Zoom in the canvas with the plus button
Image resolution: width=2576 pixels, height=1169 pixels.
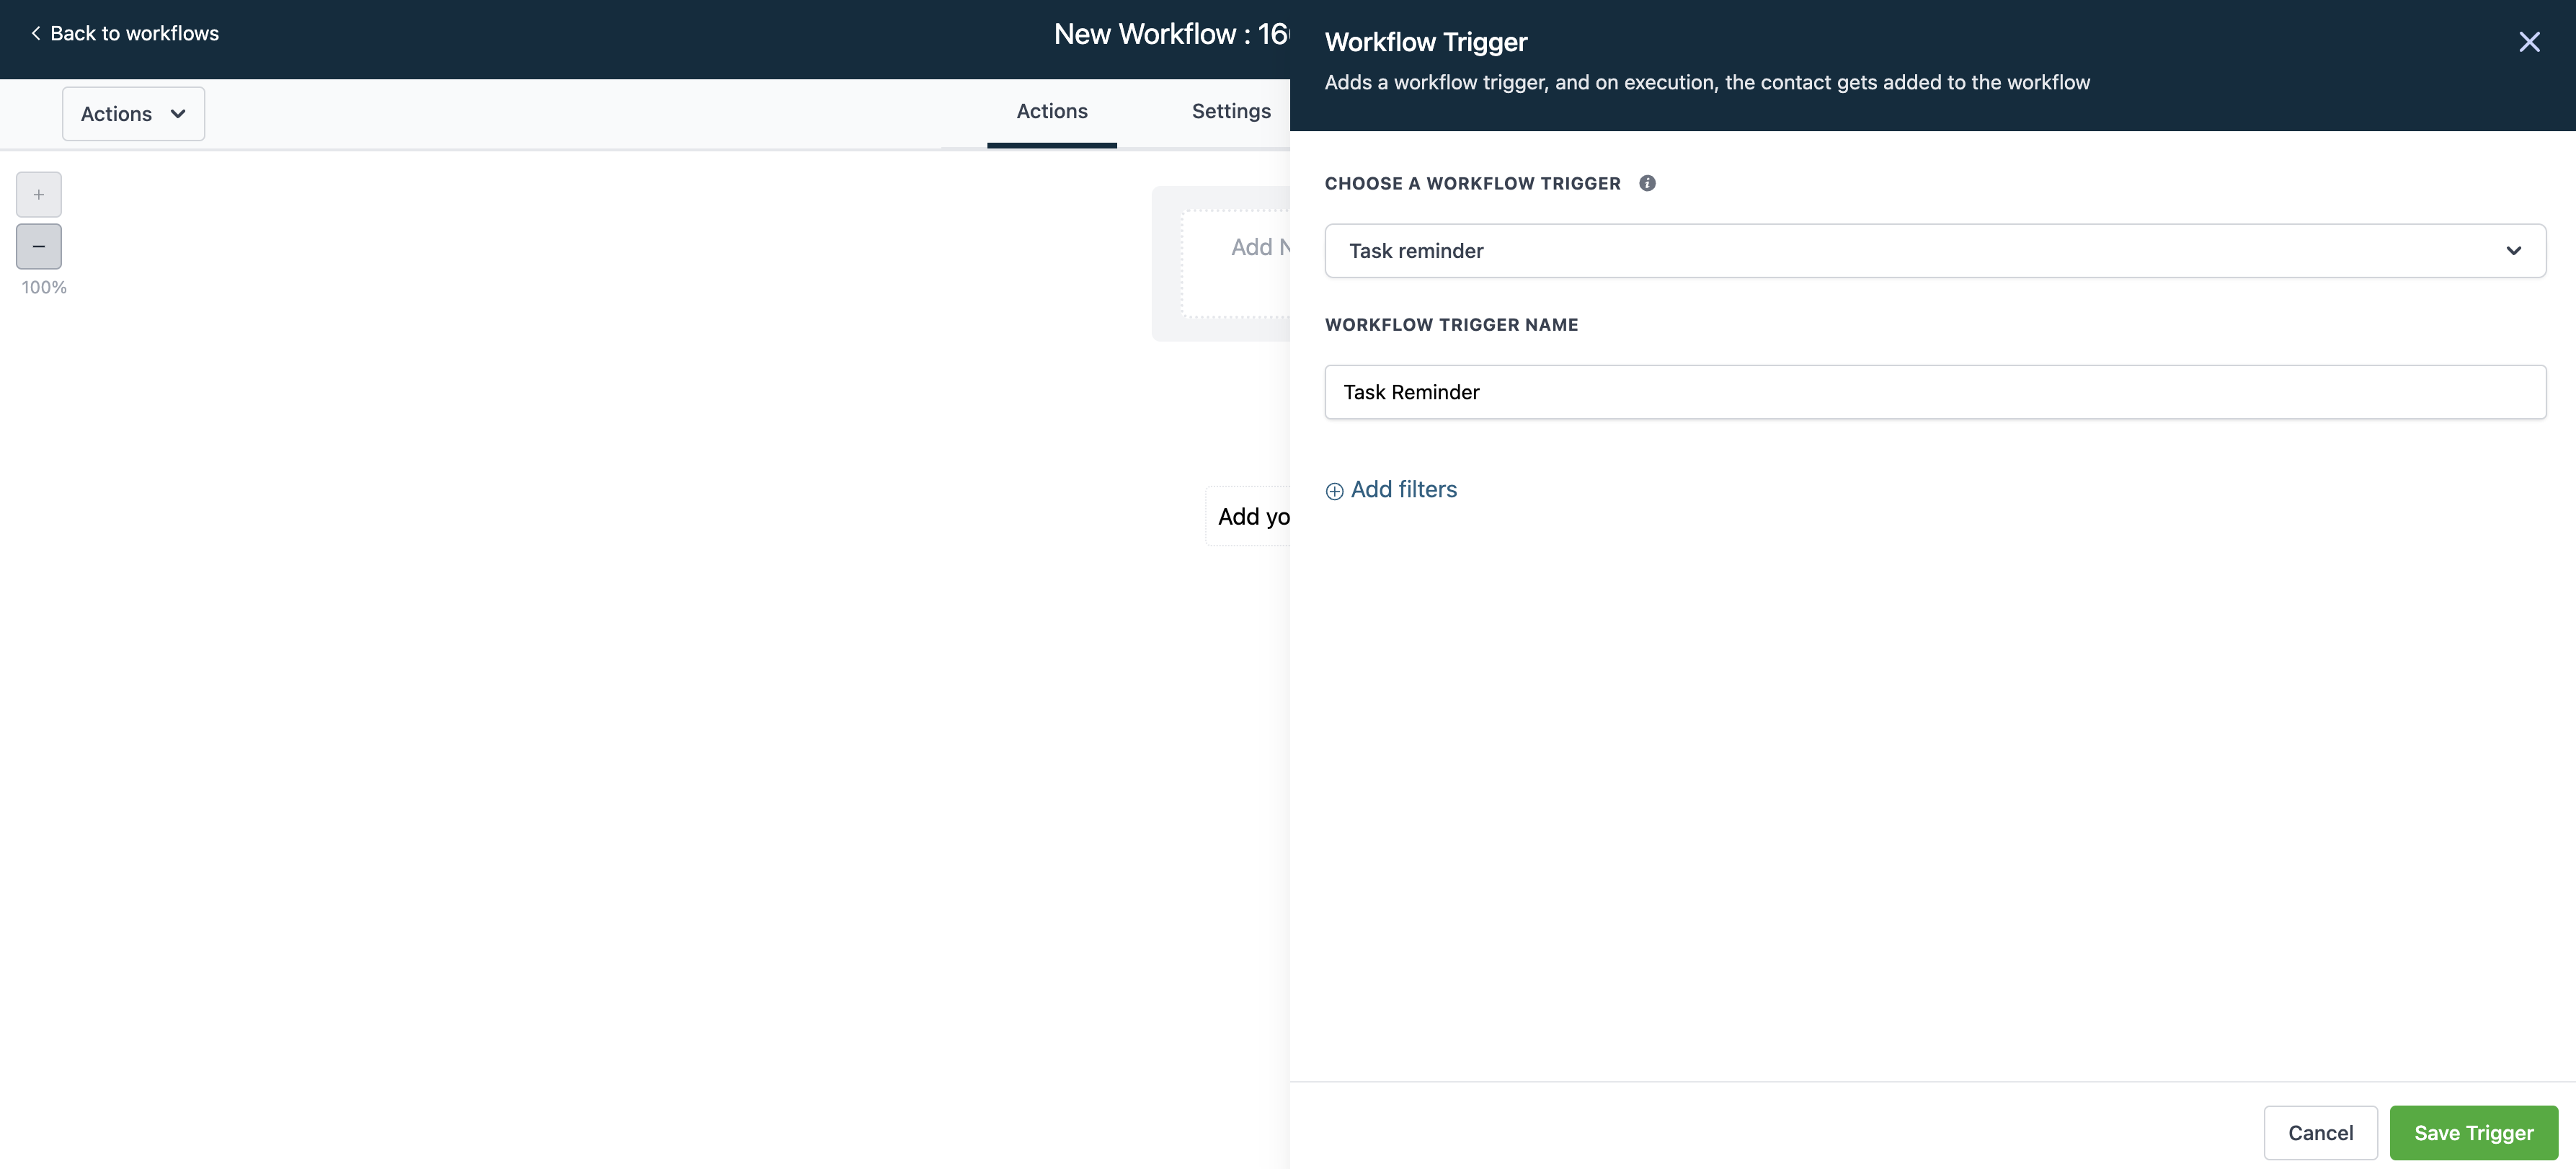click(39, 195)
